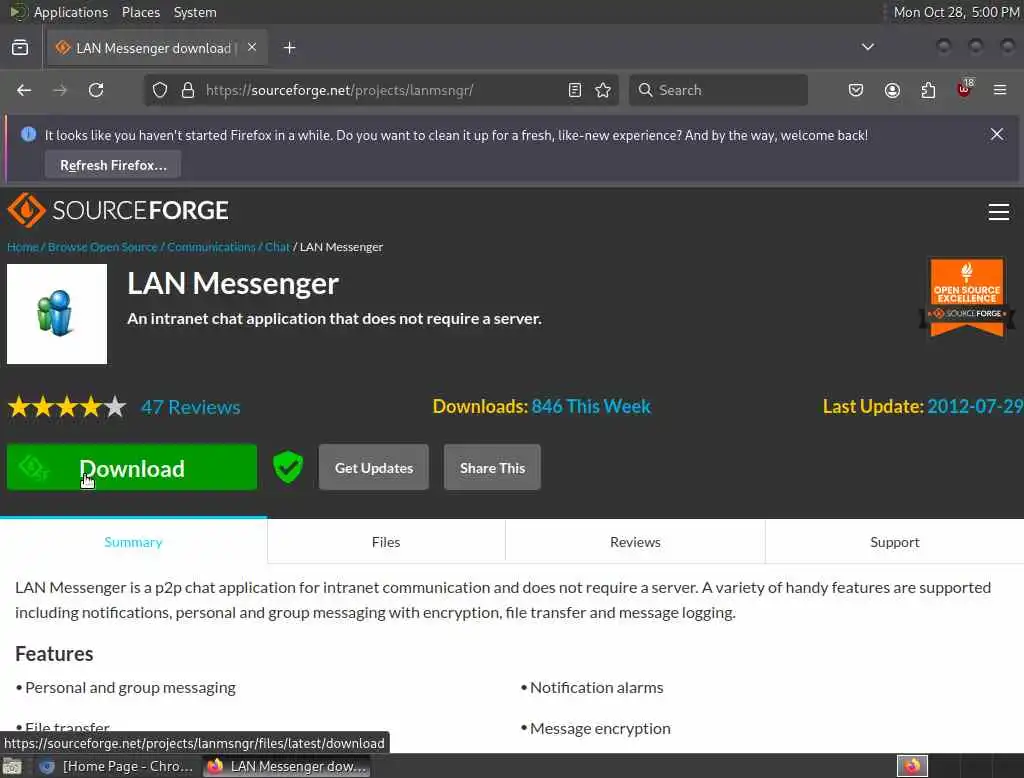The height and width of the screenshot is (778, 1024).
Task: Click the padlock site security icon
Action: click(188, 90)
